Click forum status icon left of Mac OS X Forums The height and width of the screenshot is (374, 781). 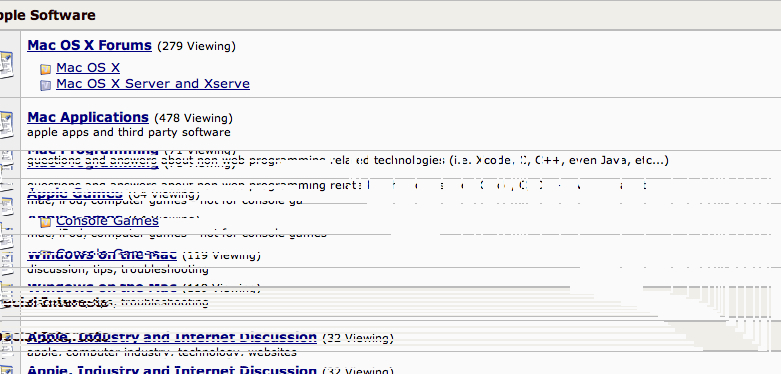[6, 65]
